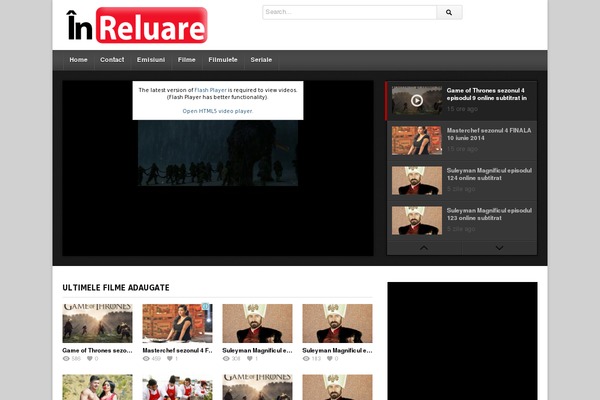Screen dimensions: 600x400
Task: Click '5 zile ago' under Suleyman episodul 124
Action: 461,189
